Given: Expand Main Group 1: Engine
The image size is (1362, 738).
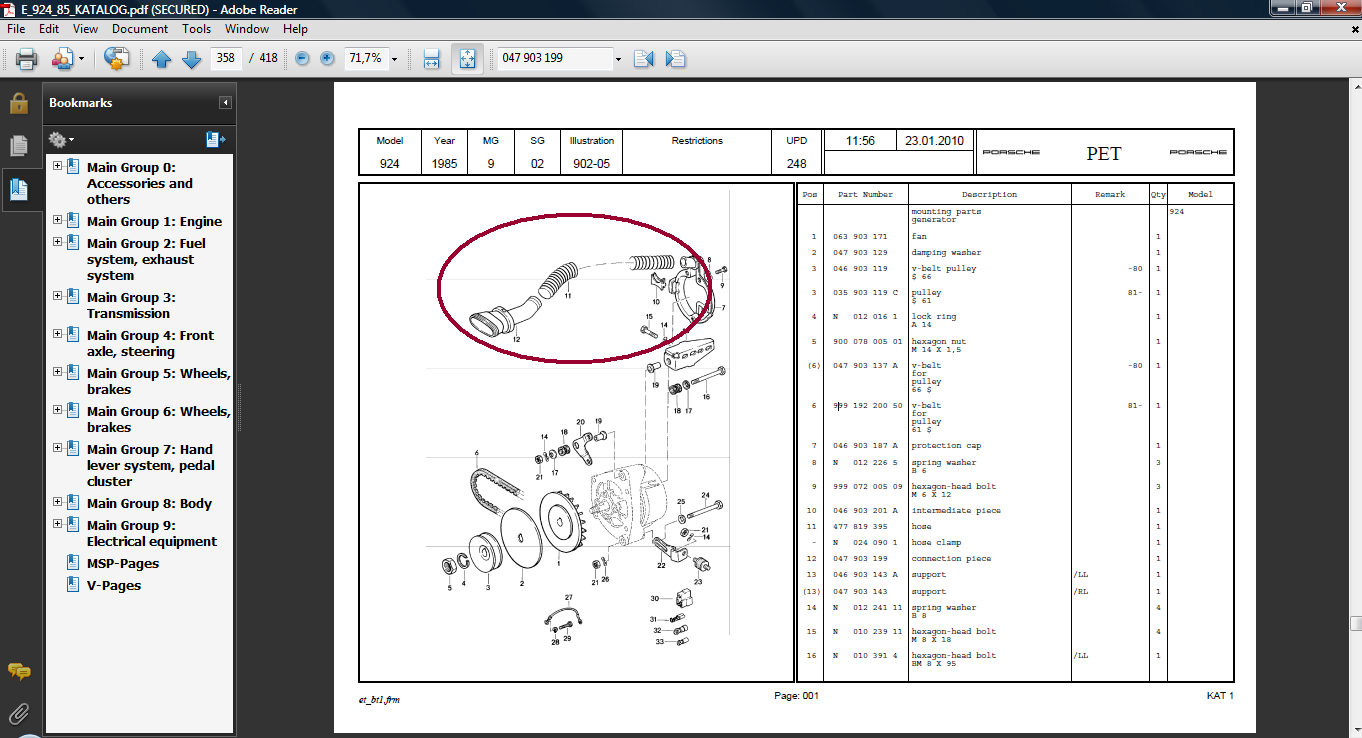Looking at the screenshot, I should pos(57,221).
